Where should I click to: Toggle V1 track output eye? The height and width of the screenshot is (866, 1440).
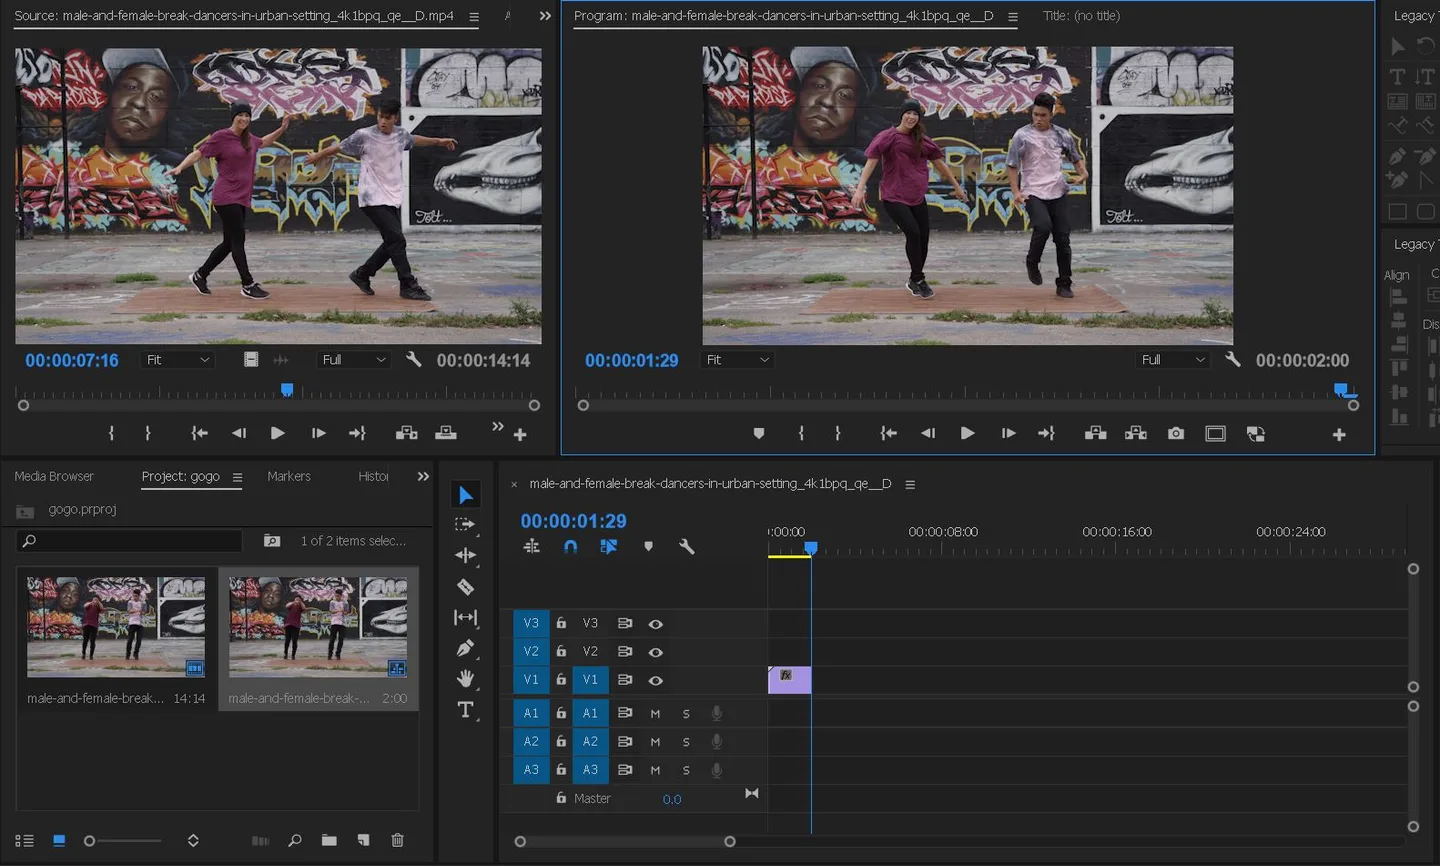pyautogui.click(x=655, y=680)
